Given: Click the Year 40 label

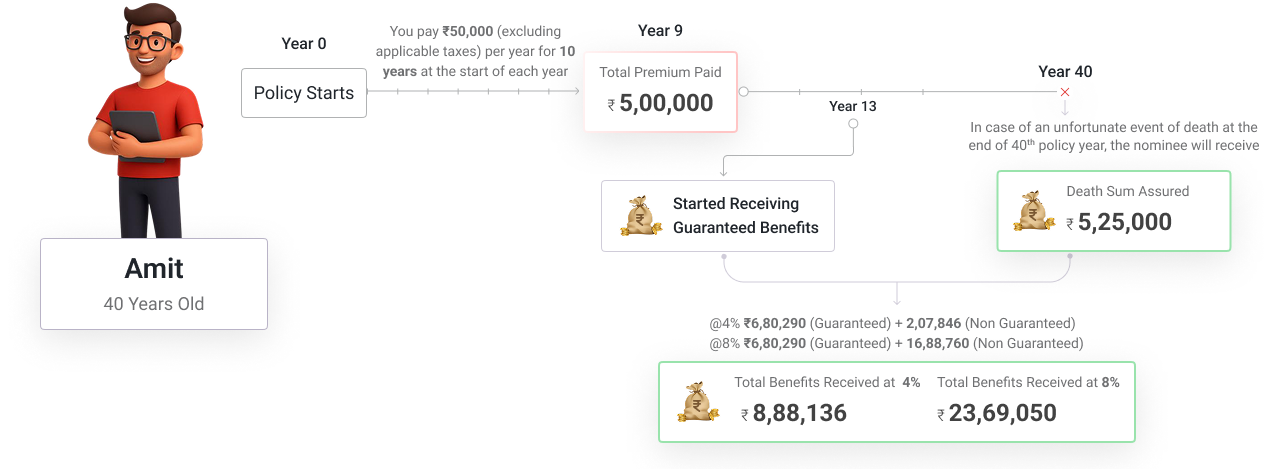Looking at the screenshot, I should [1065, 71].
